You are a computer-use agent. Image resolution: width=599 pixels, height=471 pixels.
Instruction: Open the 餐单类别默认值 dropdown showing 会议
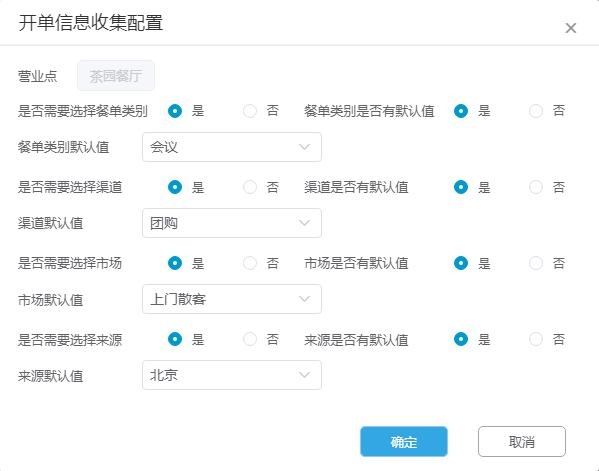pos(232,147)
